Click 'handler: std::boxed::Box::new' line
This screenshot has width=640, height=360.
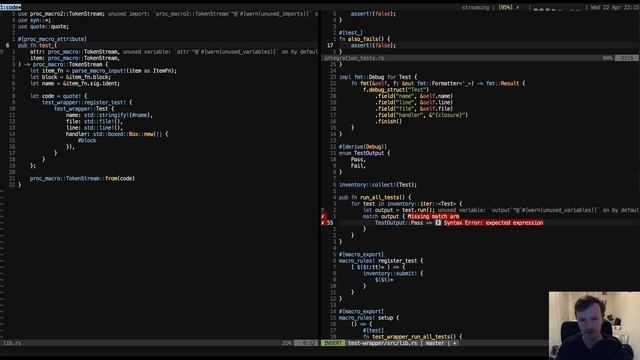pyautogui.click(x=117, y=134)
